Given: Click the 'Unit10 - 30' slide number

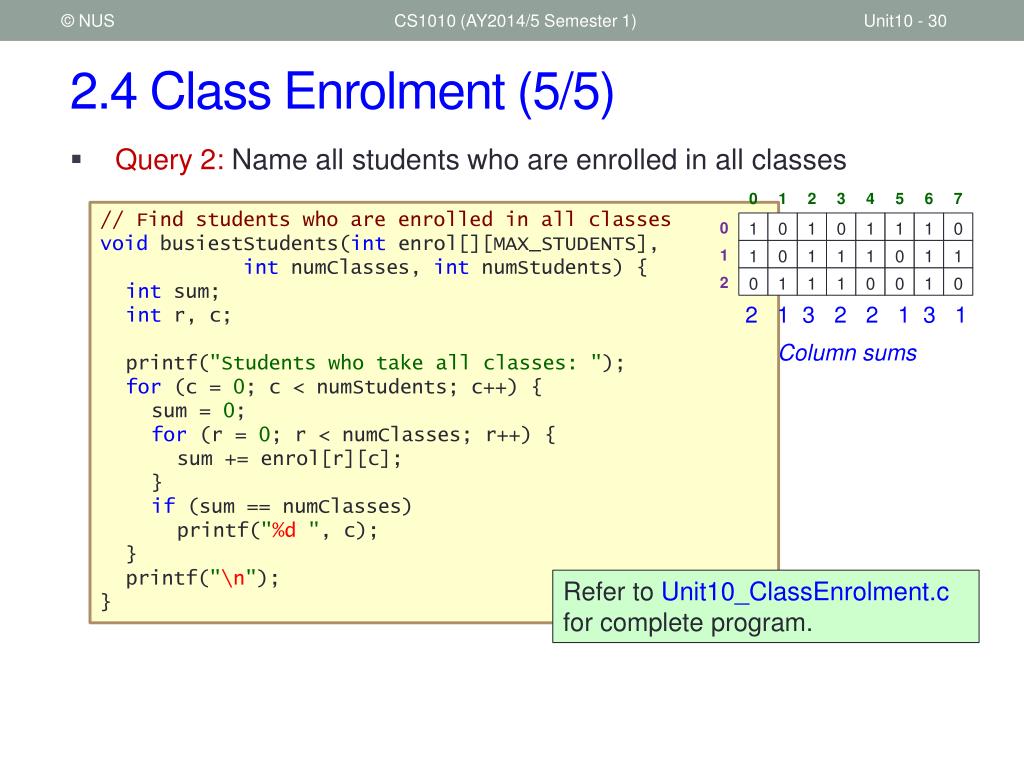Looking at the screenshot, I should [904, 21].
